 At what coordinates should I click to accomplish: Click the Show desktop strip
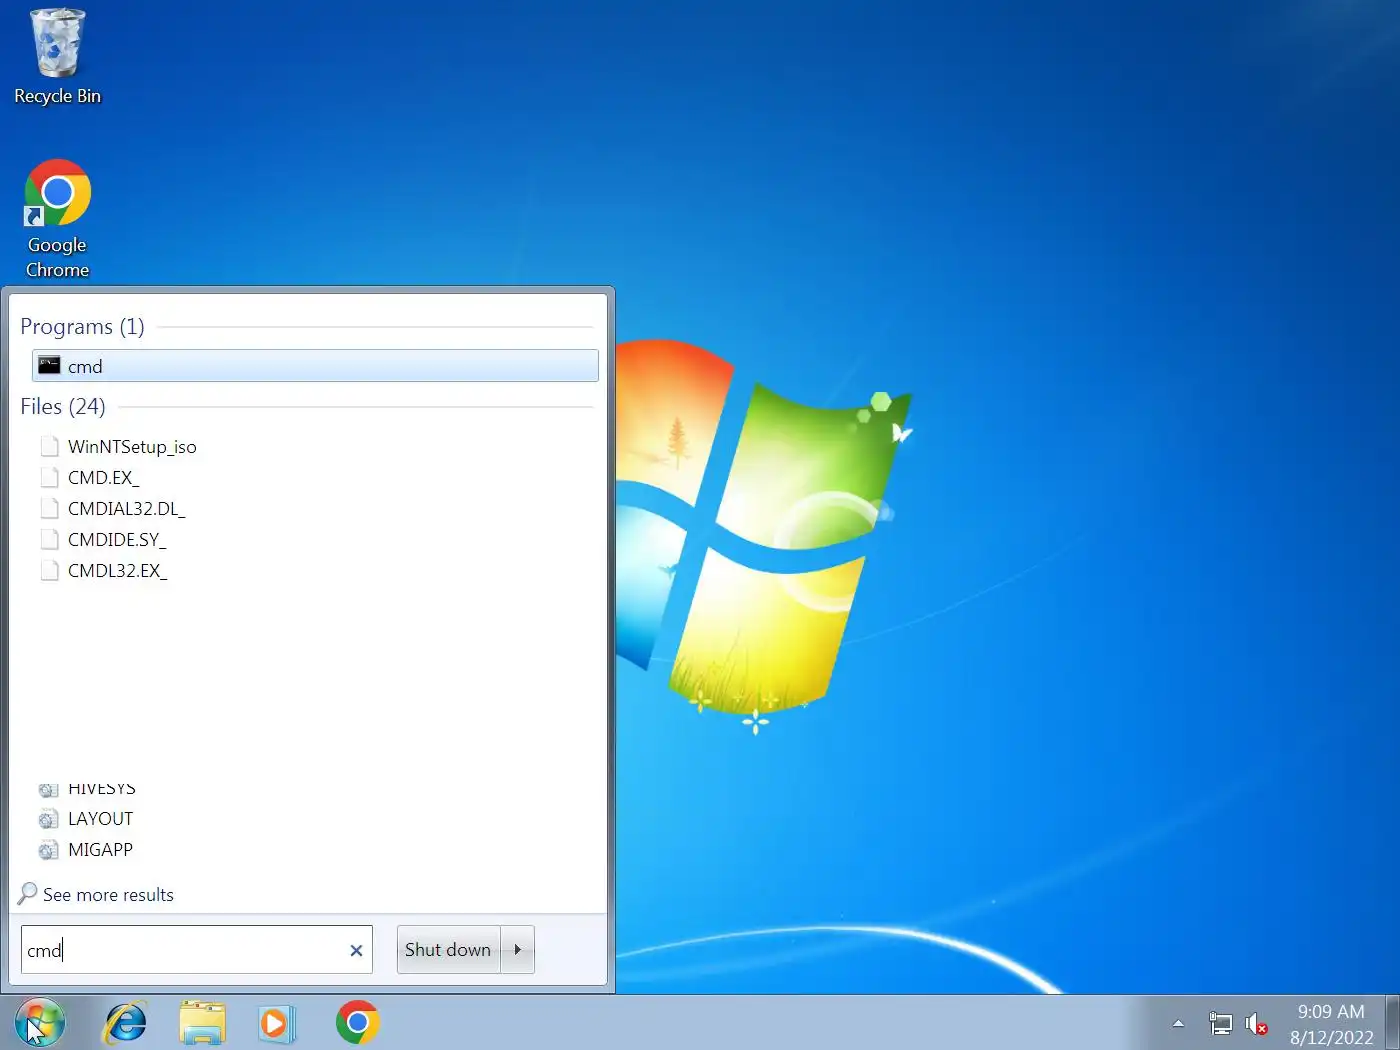[x=1392, y=1023]
